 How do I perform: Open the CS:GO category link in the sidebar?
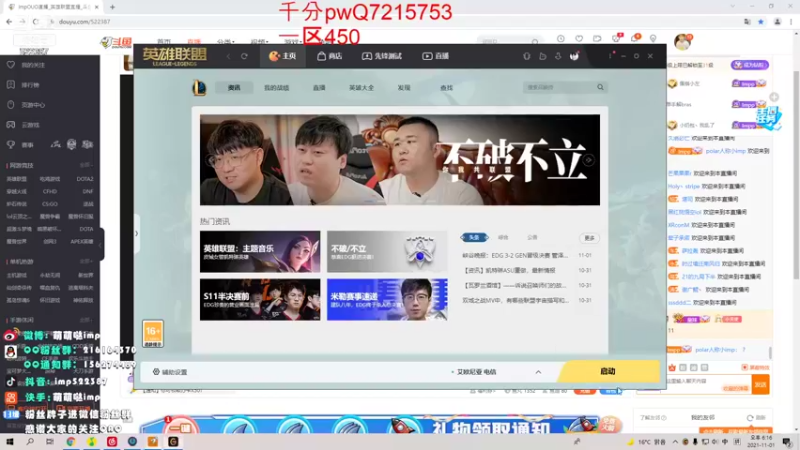pyautogui.click(x=50, y=204)
